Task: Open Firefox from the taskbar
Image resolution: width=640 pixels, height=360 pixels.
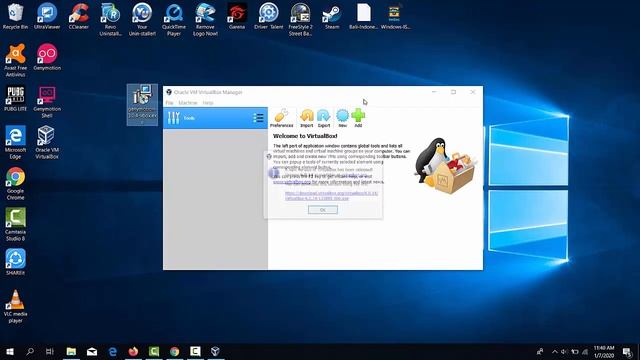Action: coord(133,351)
